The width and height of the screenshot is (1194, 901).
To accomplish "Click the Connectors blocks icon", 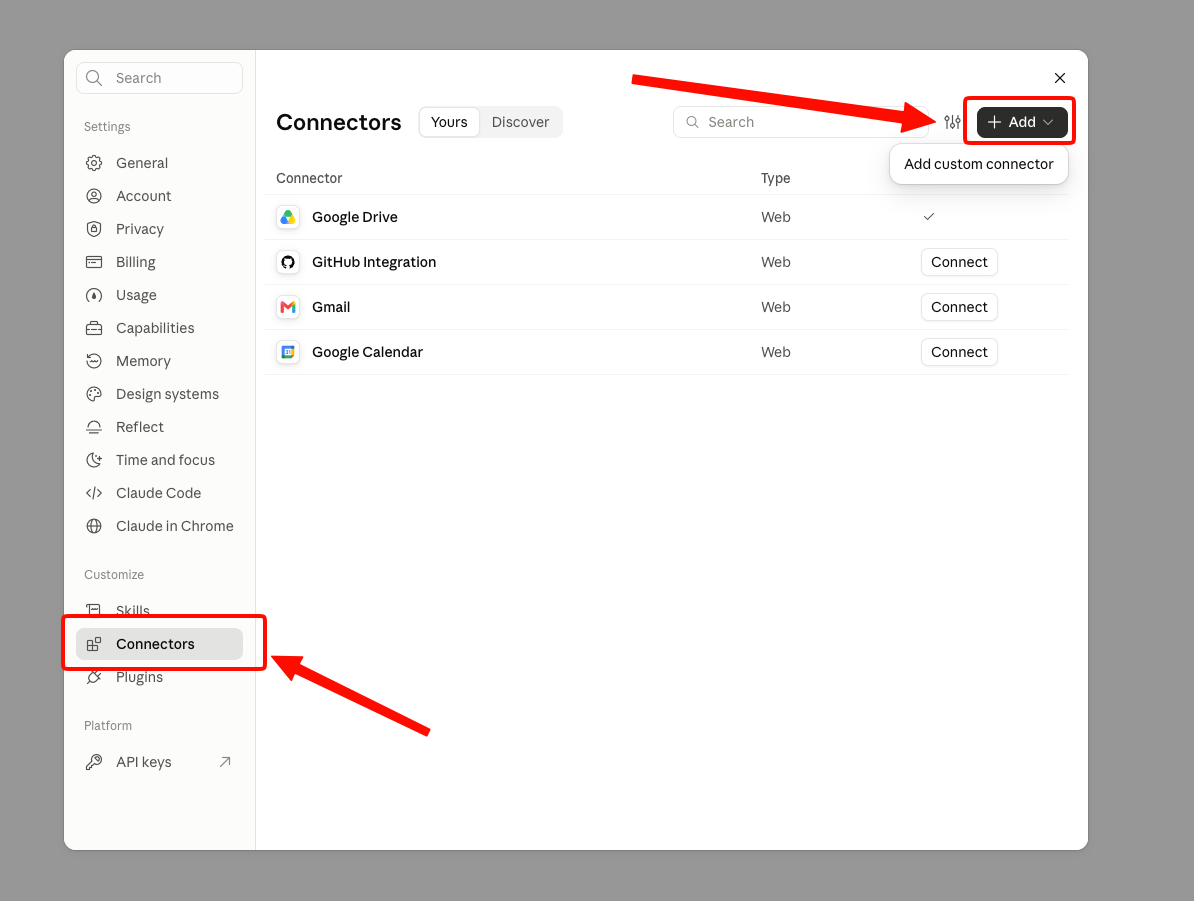I will (x=94, y=644).
